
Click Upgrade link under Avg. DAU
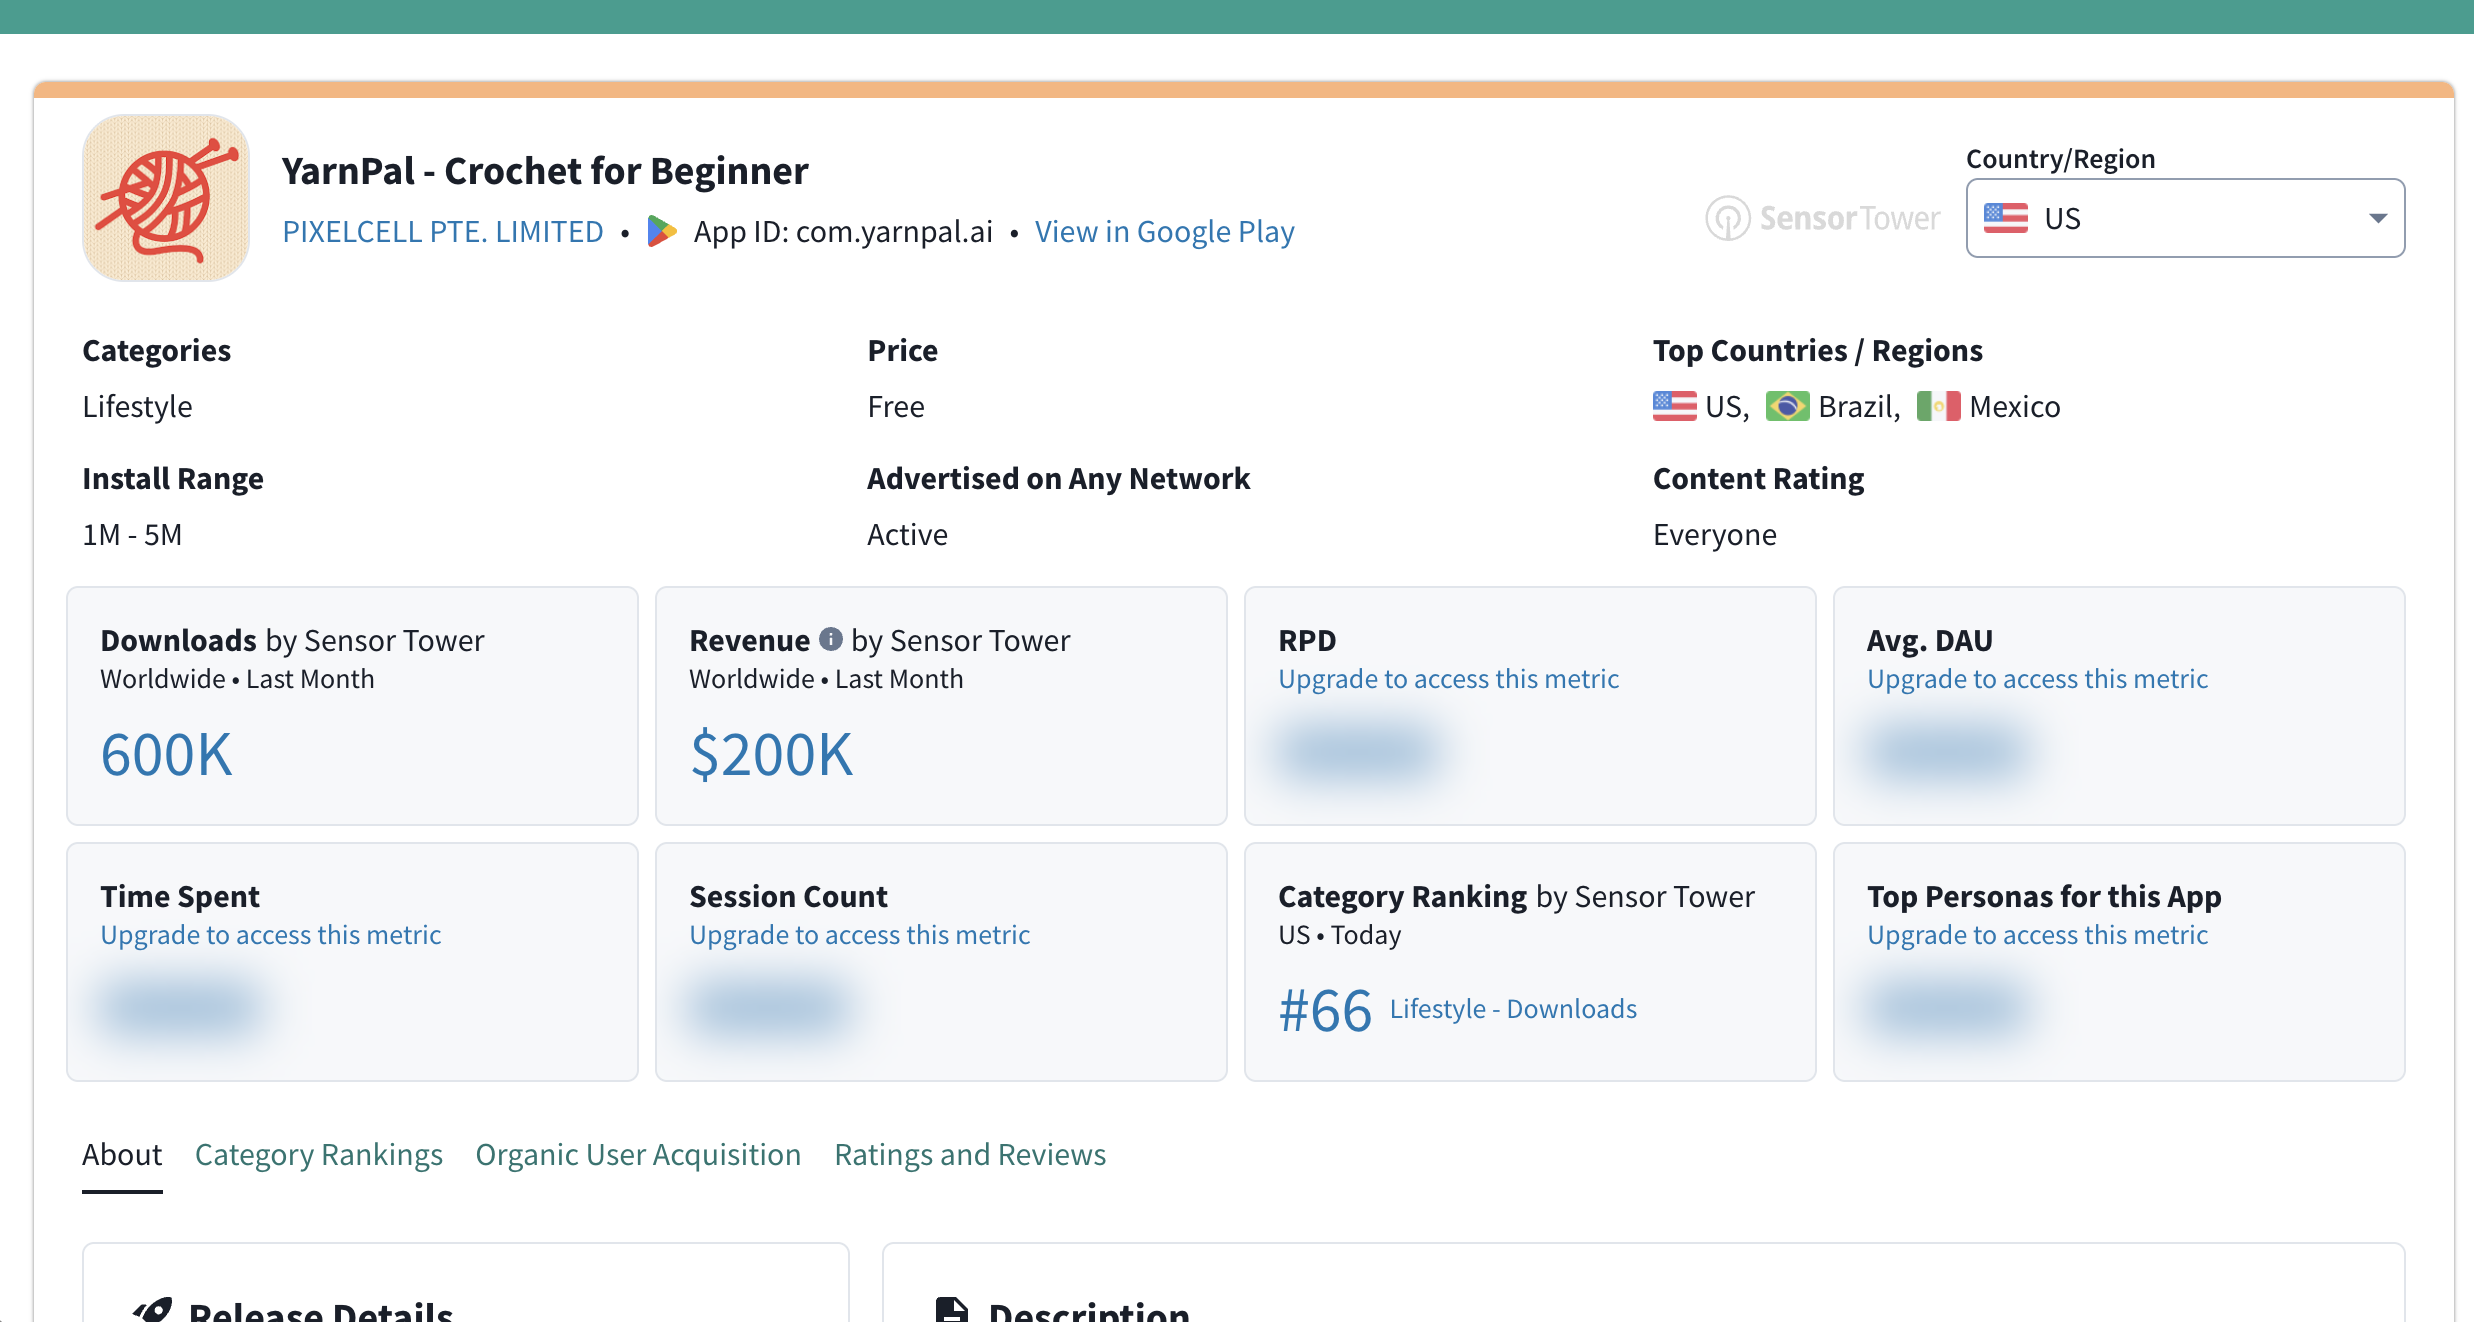[x=2037, y=678]
